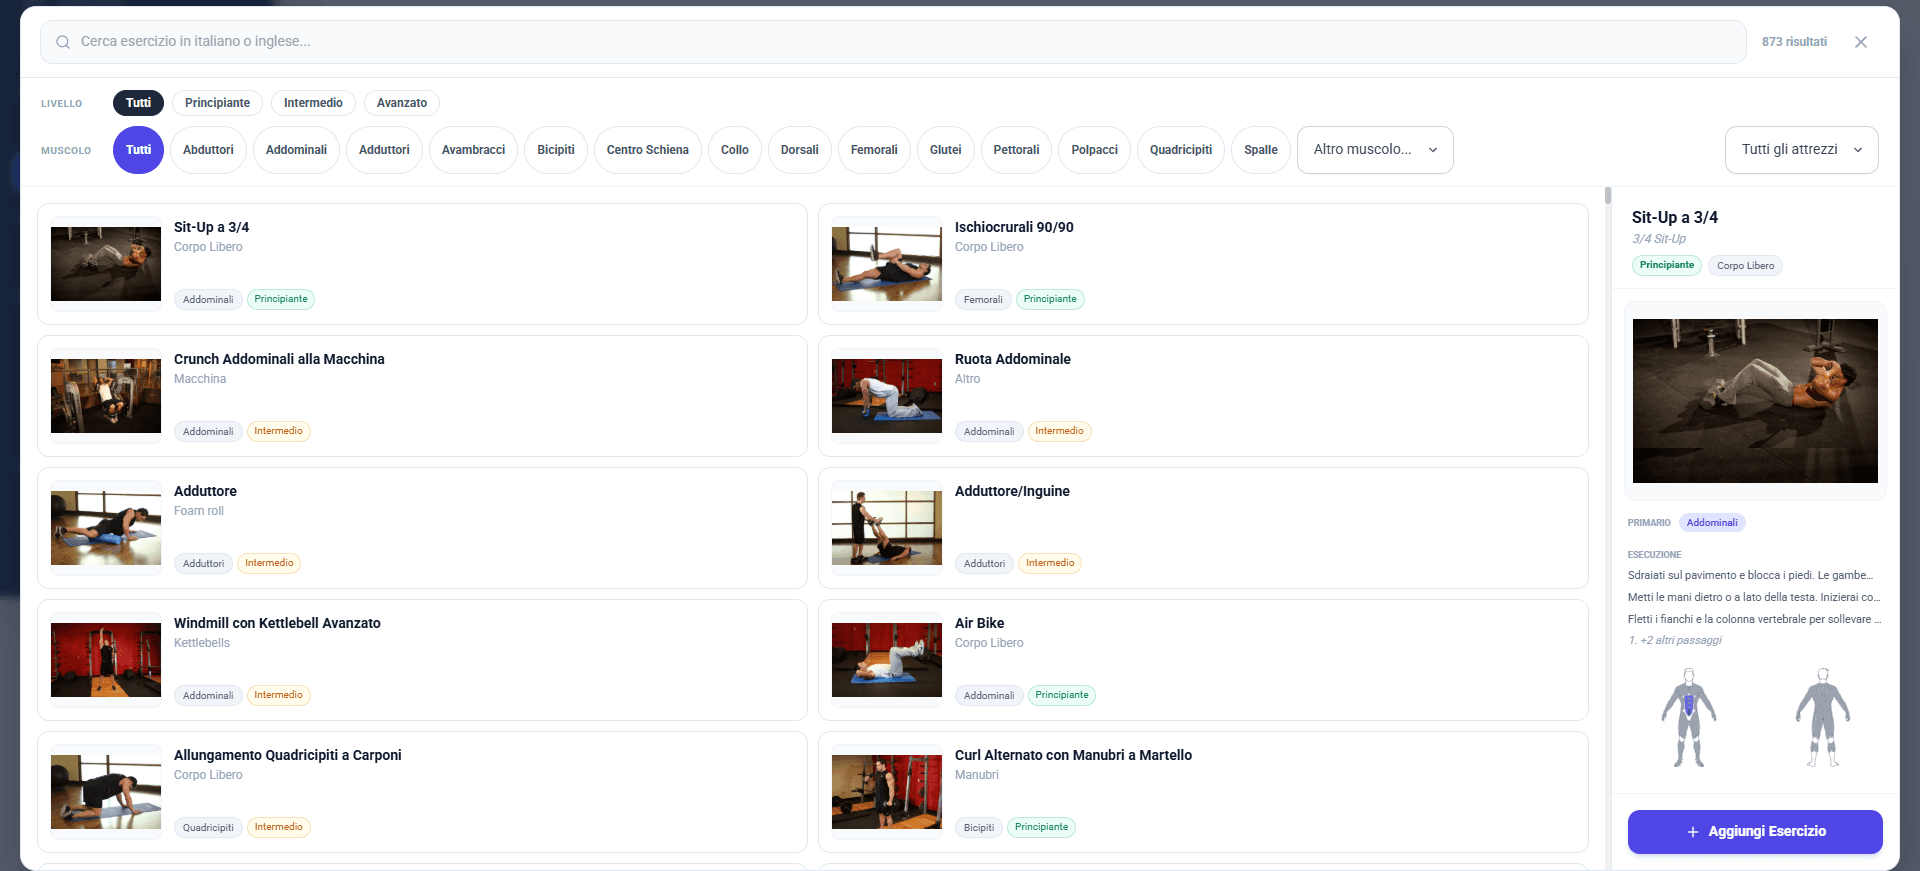Open Air Bike exercise thumbnail

coord(886,660)
